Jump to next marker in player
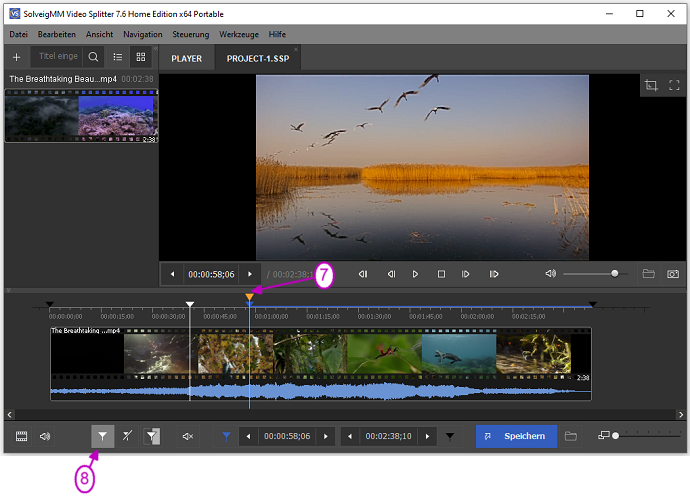The image size is (690, 502). point(494,274)
